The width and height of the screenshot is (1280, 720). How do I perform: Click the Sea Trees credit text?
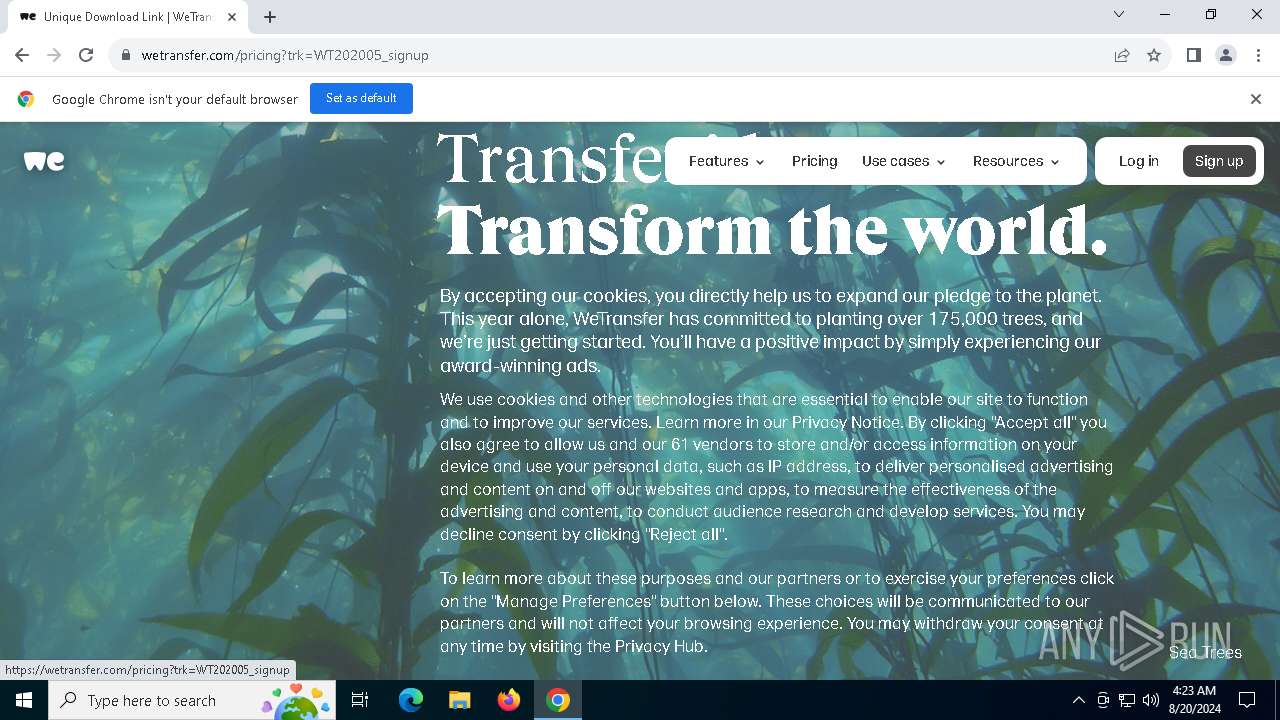pyautogui.click(x=1205, y=652)
